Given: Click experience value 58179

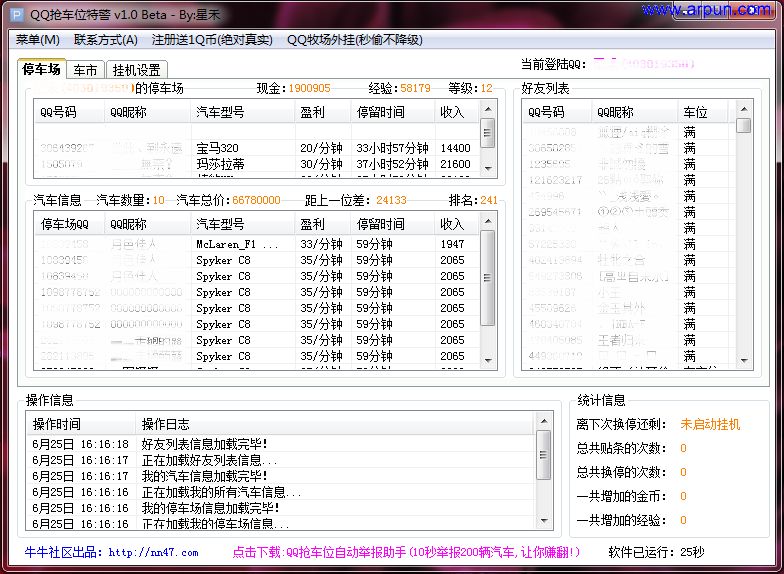Looking at the screenshot, I should pyautogui.click(x=415, y=88).
